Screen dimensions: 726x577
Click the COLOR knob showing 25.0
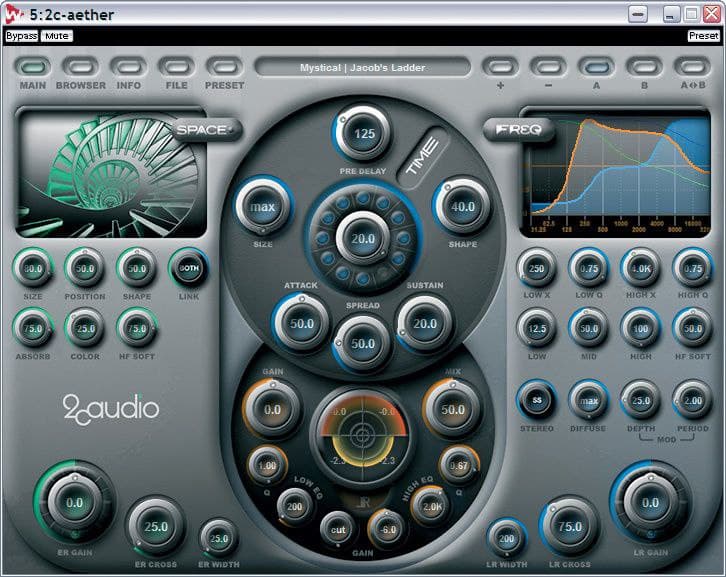coord(85,329)
